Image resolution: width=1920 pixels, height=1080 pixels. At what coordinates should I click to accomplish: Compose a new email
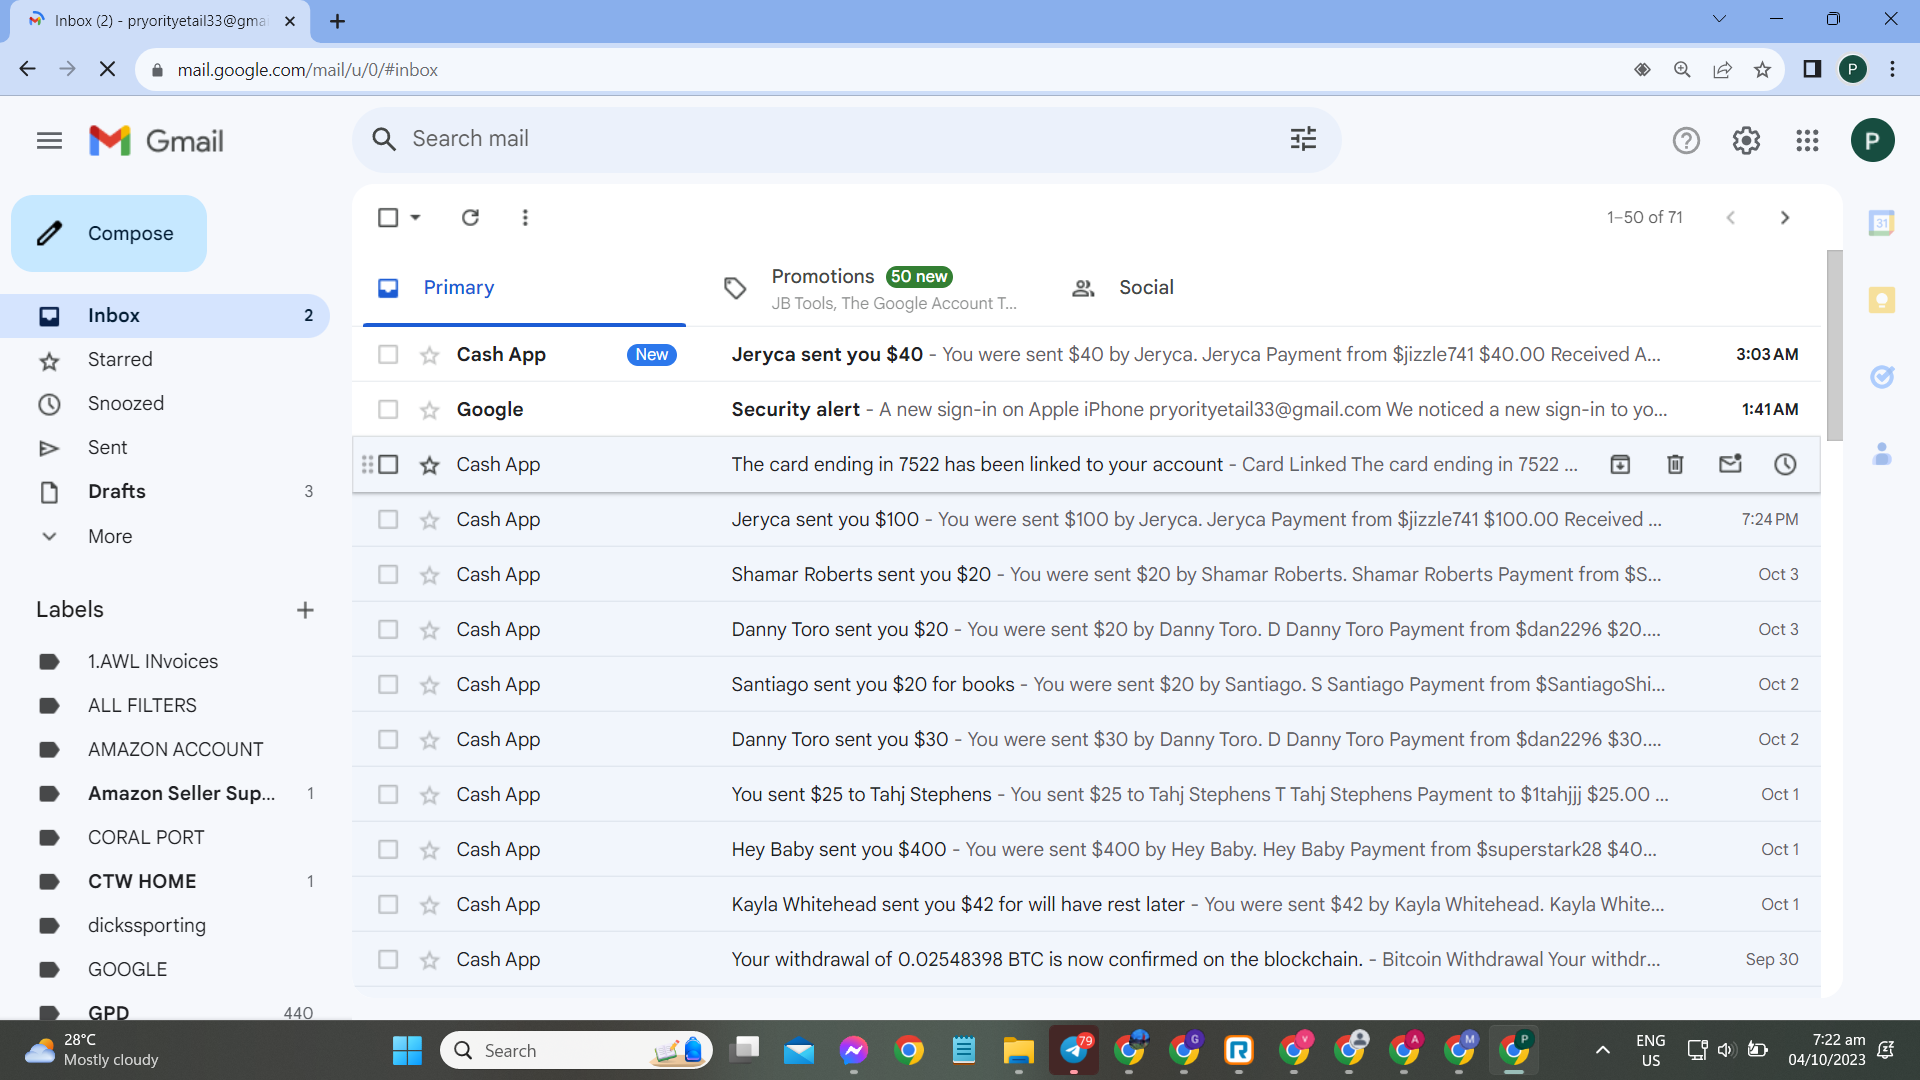pyautogui.click(x=109, y=233)
